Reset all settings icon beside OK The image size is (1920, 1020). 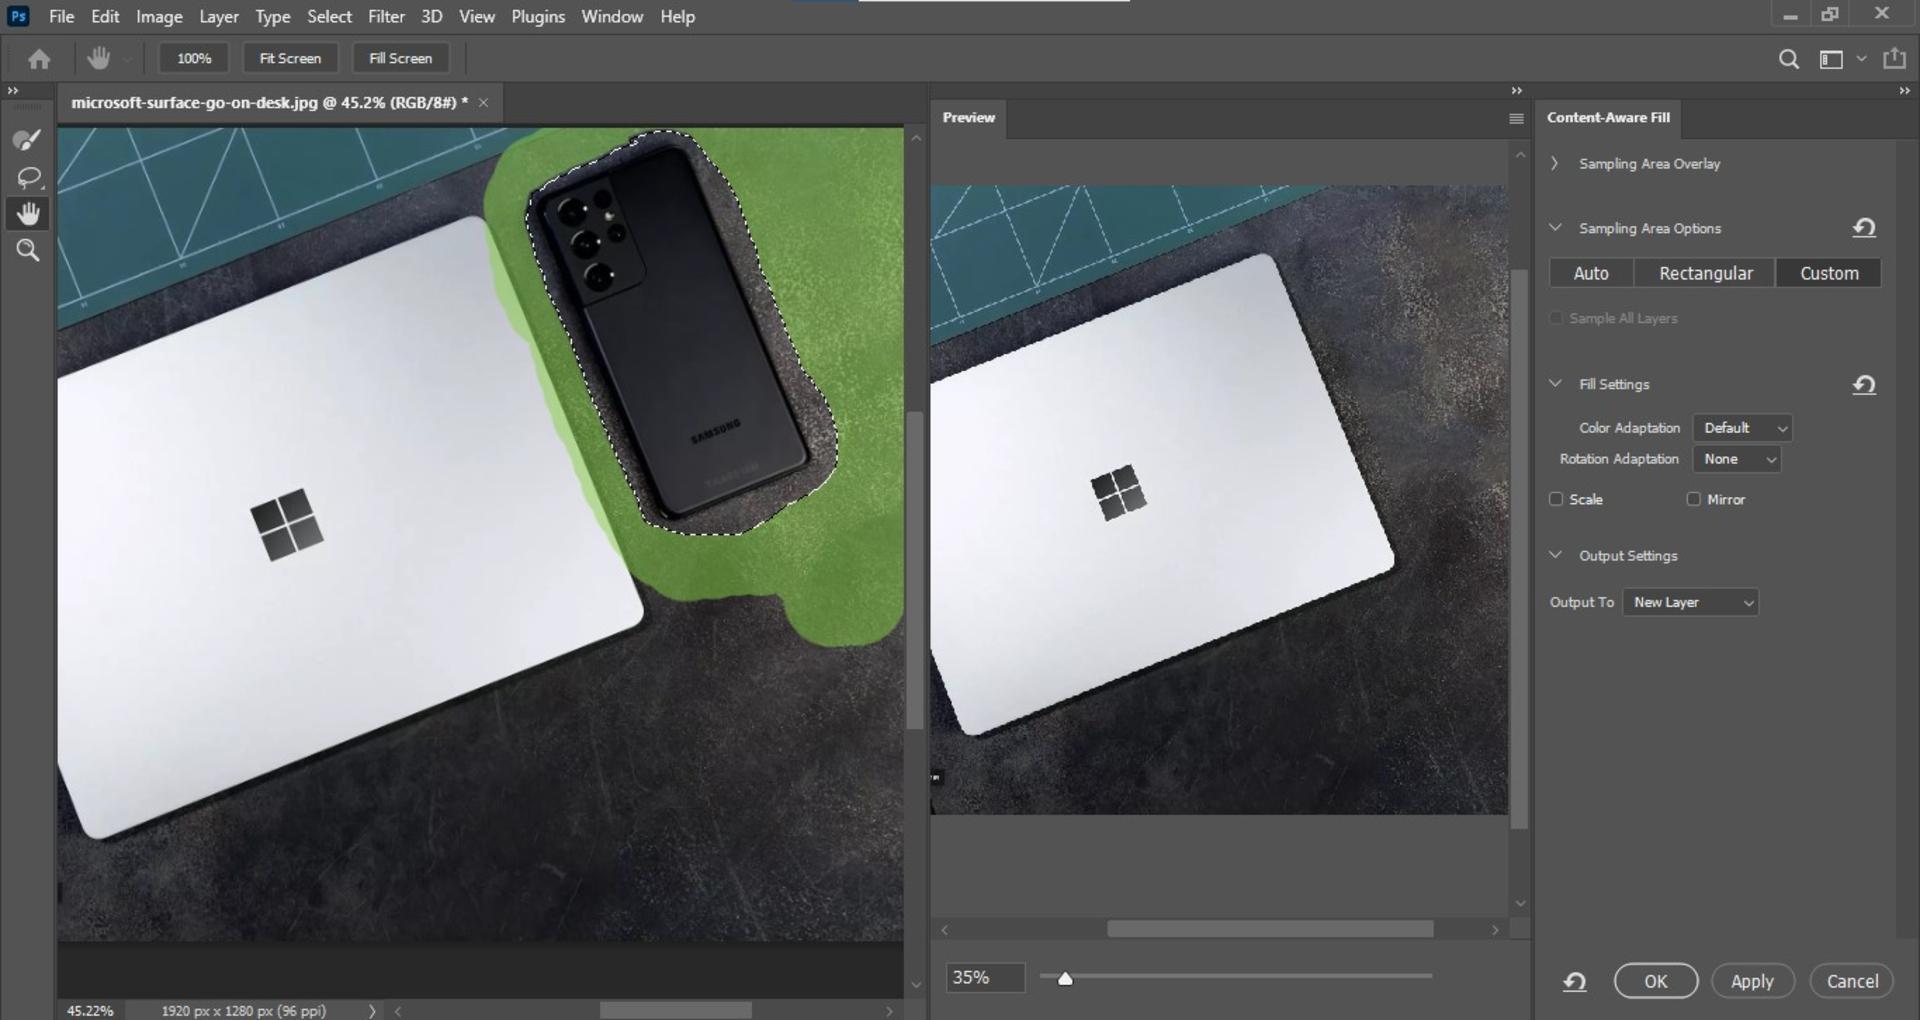1575,982
